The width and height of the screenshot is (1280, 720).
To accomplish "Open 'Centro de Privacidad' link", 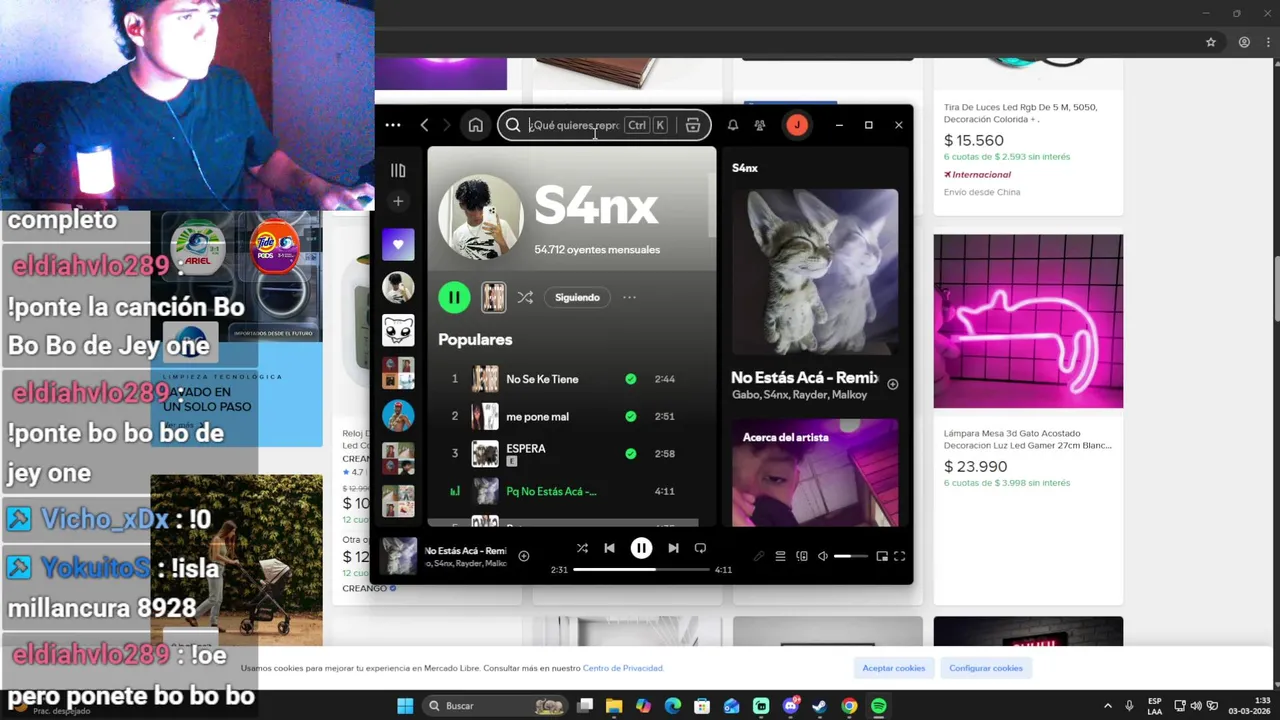I will 622,668.
